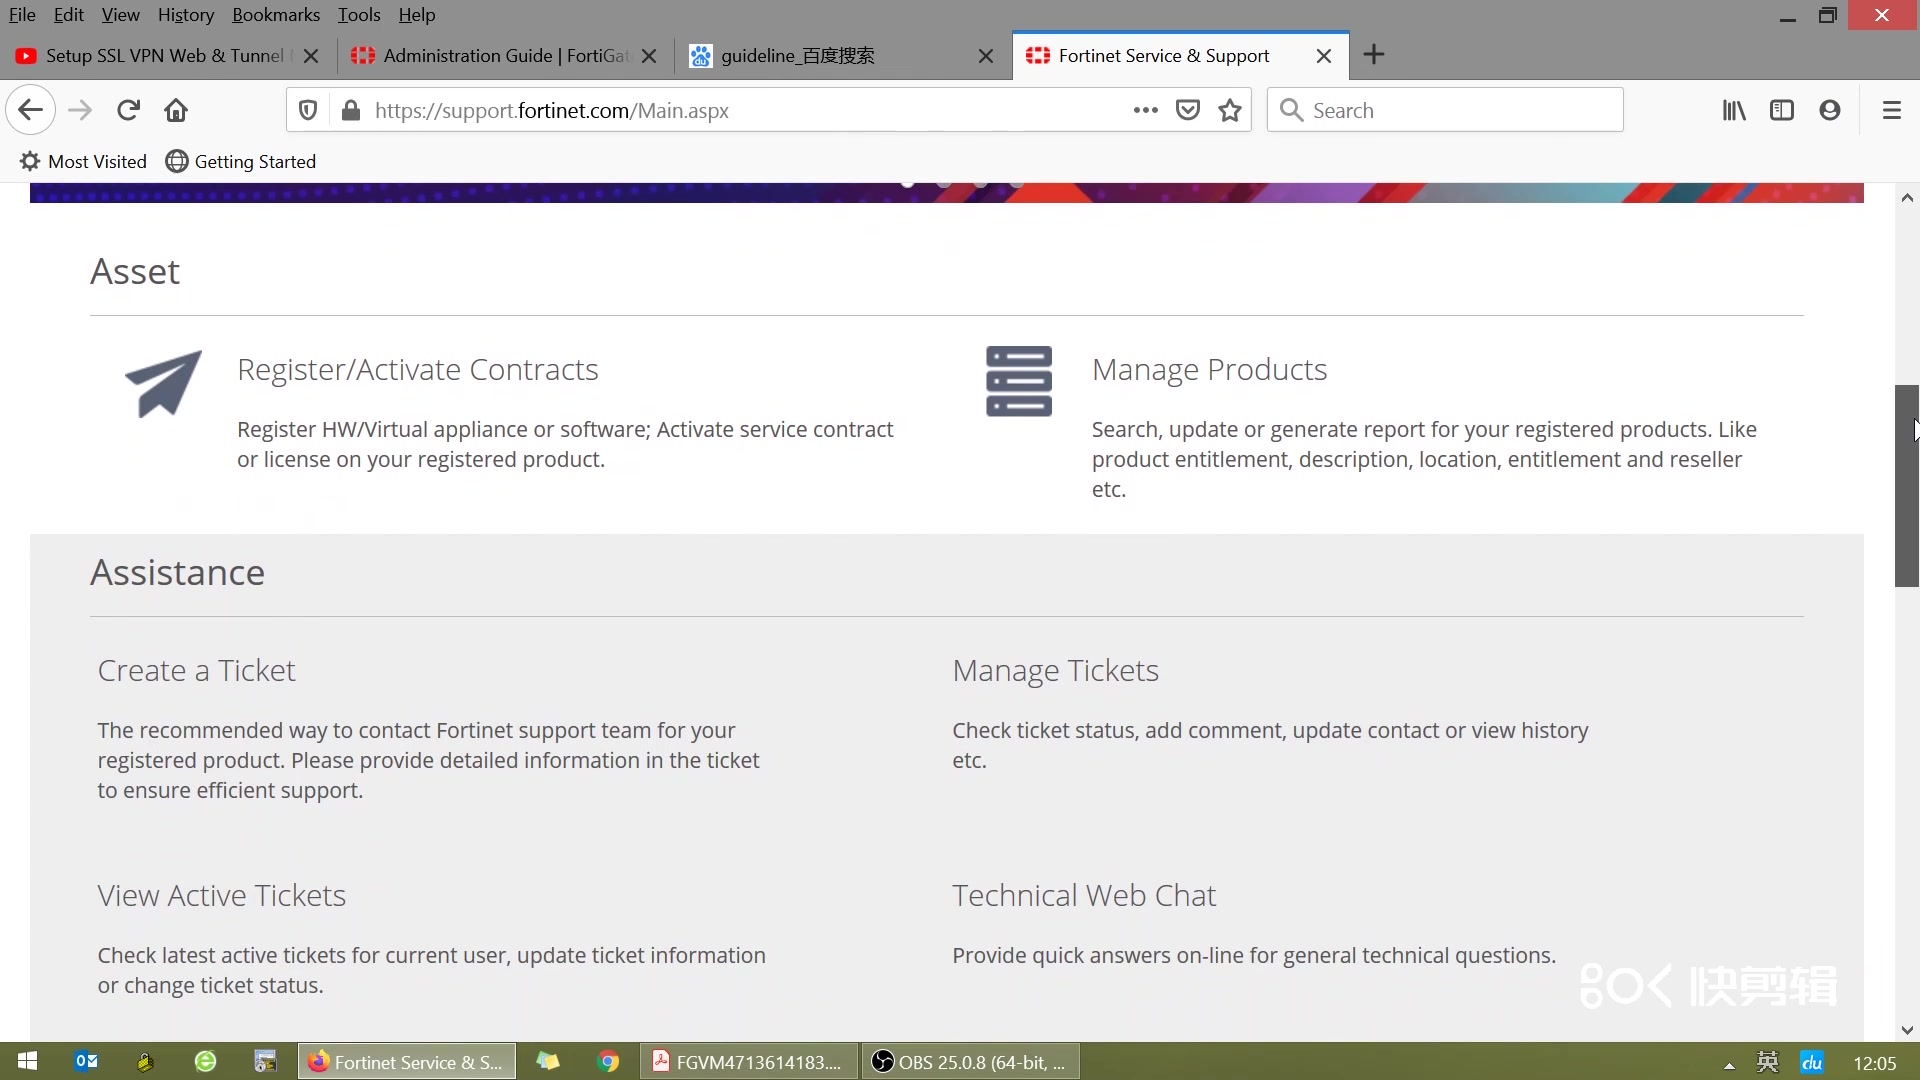Open the Create a Ticket link

[195, 670]
